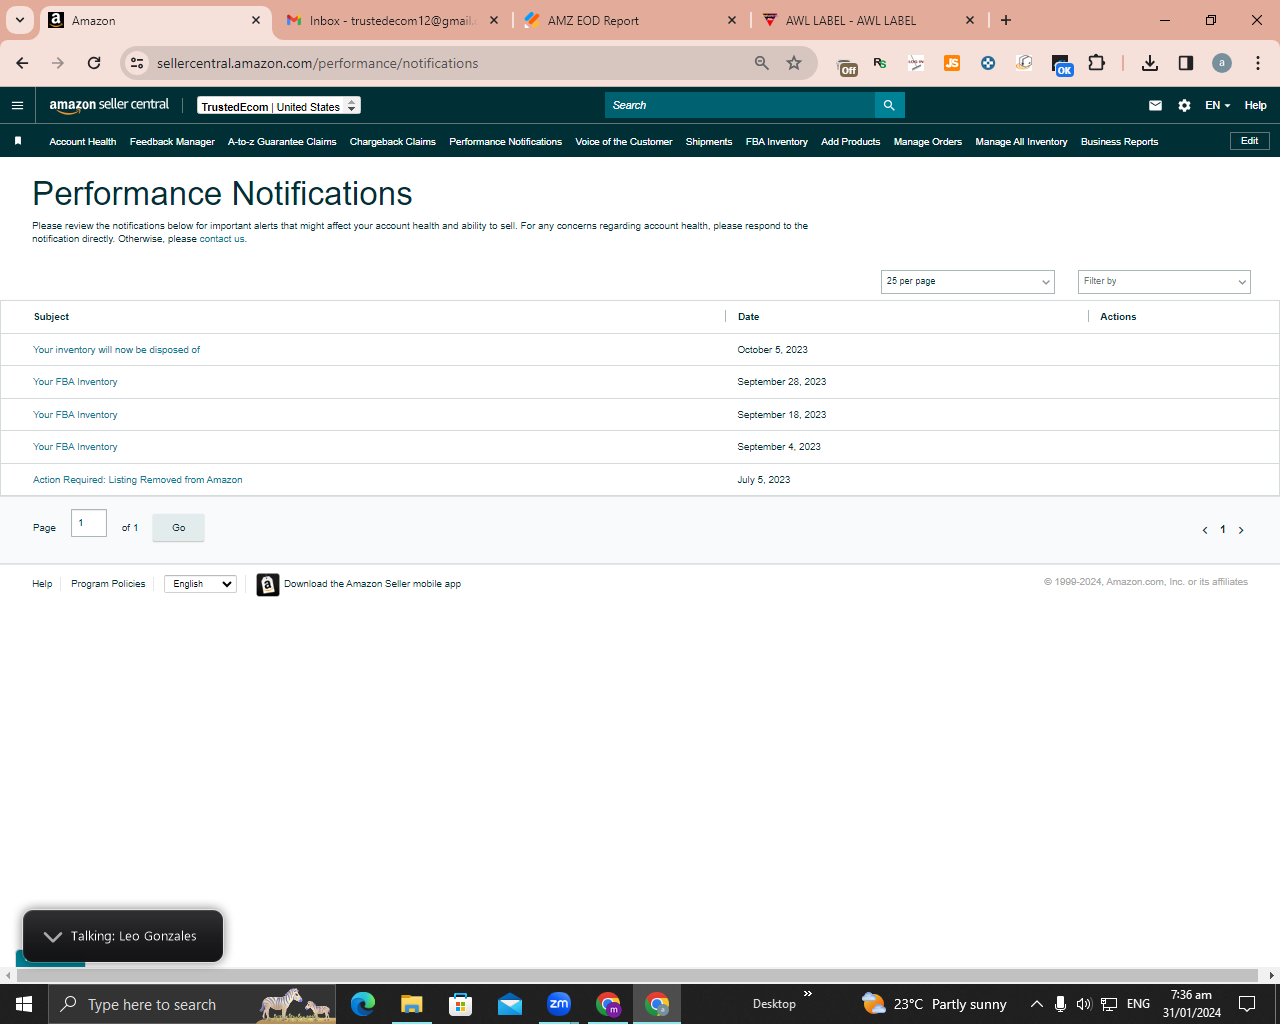Open a new browser tab

[x=1006, y=20]
